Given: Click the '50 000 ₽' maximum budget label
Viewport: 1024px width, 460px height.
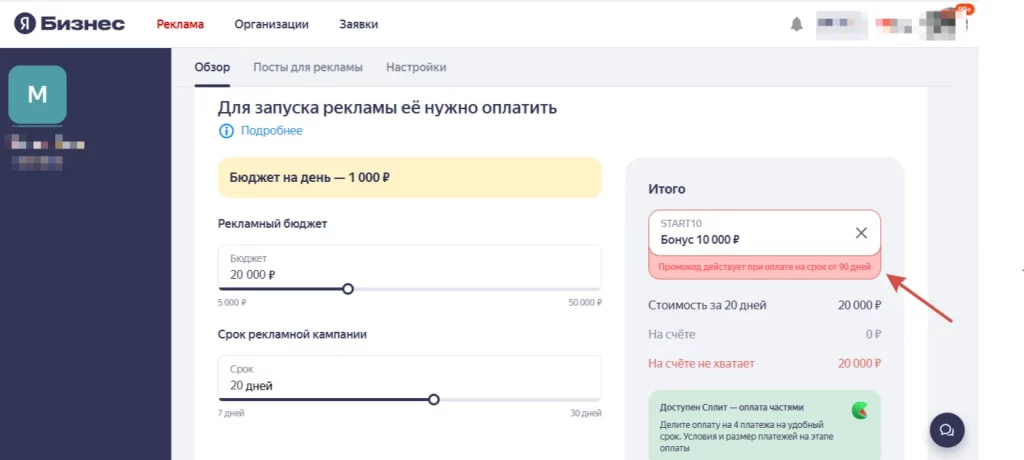Looking at the screenshot, I should (584, 303).
